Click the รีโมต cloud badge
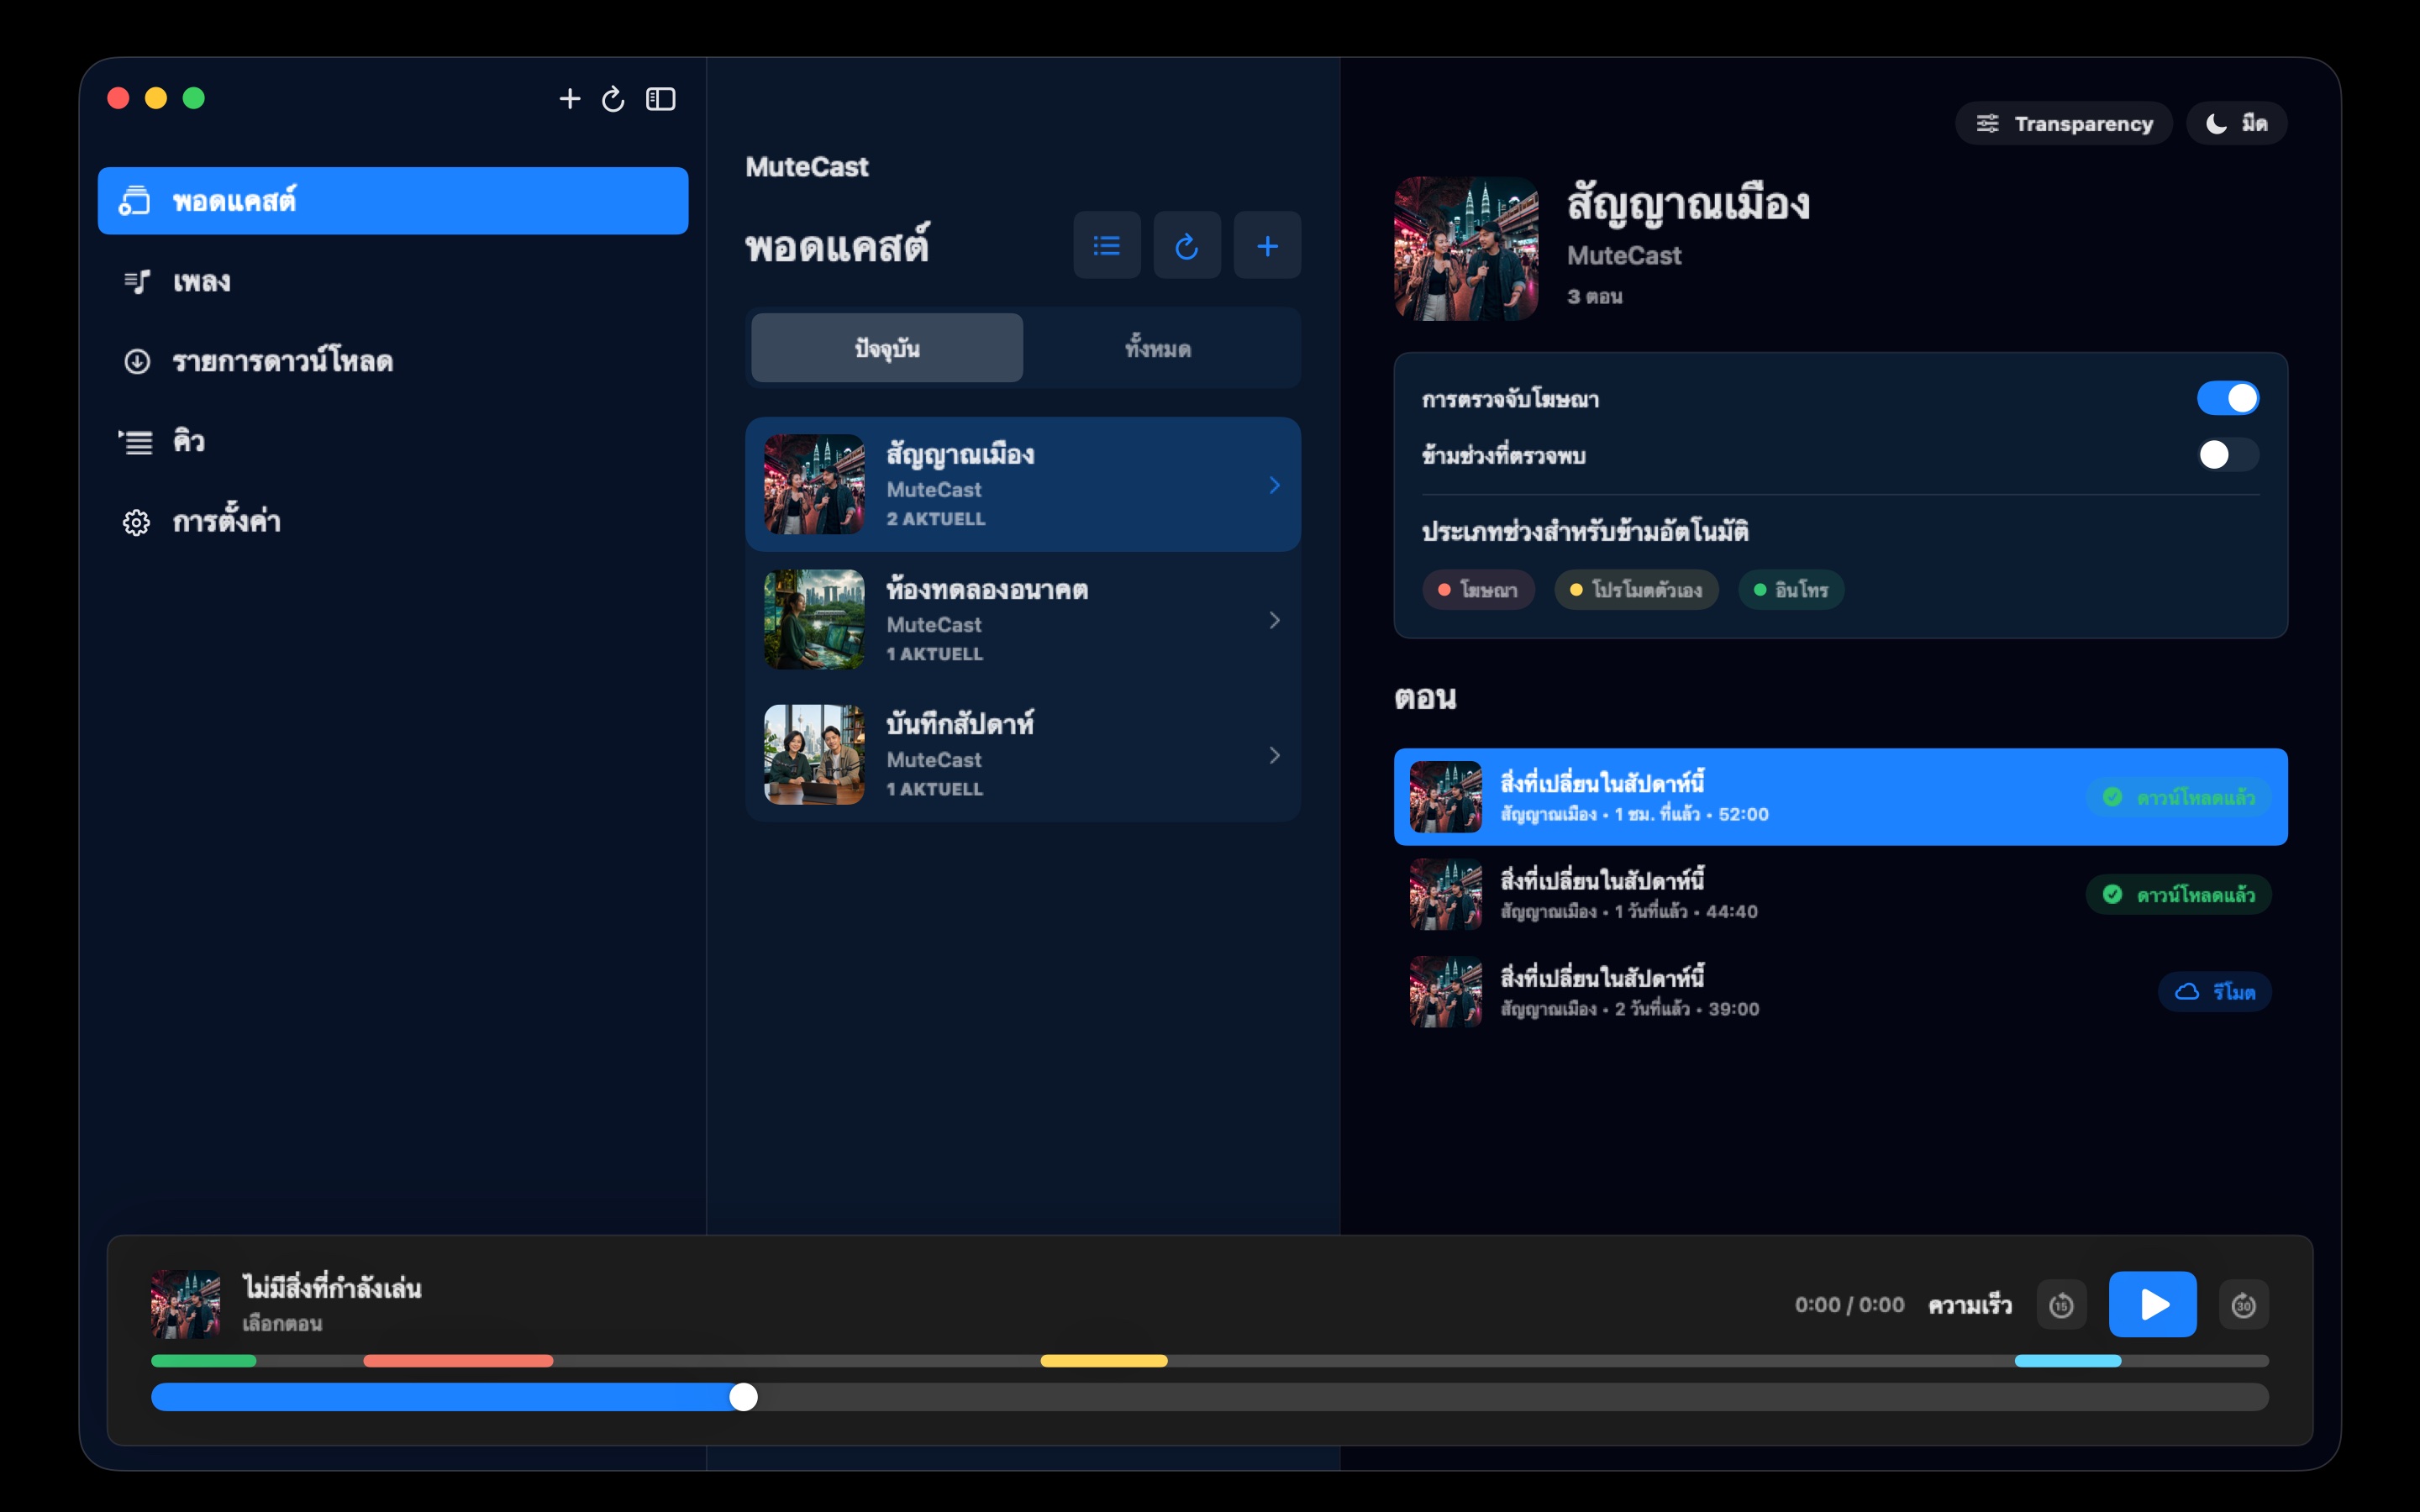This screenshot has height=1512, width=2420. 2214,991
